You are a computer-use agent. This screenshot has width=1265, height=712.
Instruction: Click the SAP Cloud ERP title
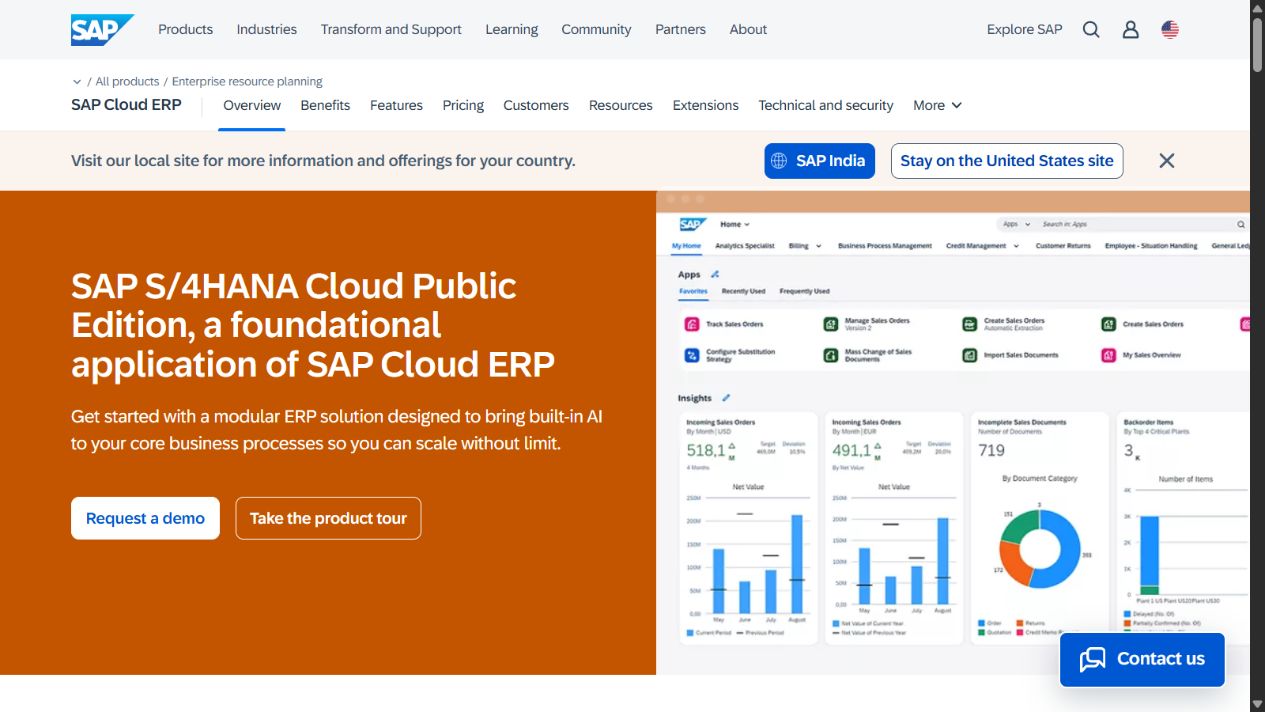[x=126, y=105]
